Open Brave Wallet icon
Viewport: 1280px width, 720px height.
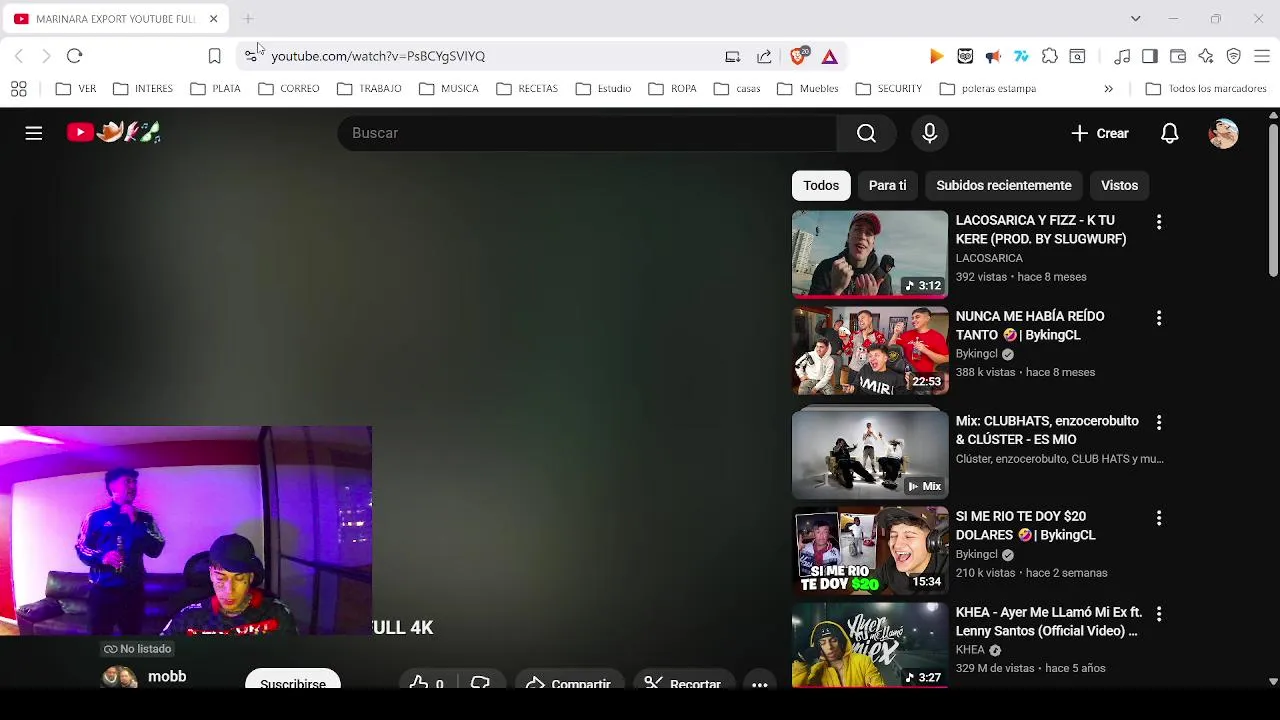coord(1178,56)
